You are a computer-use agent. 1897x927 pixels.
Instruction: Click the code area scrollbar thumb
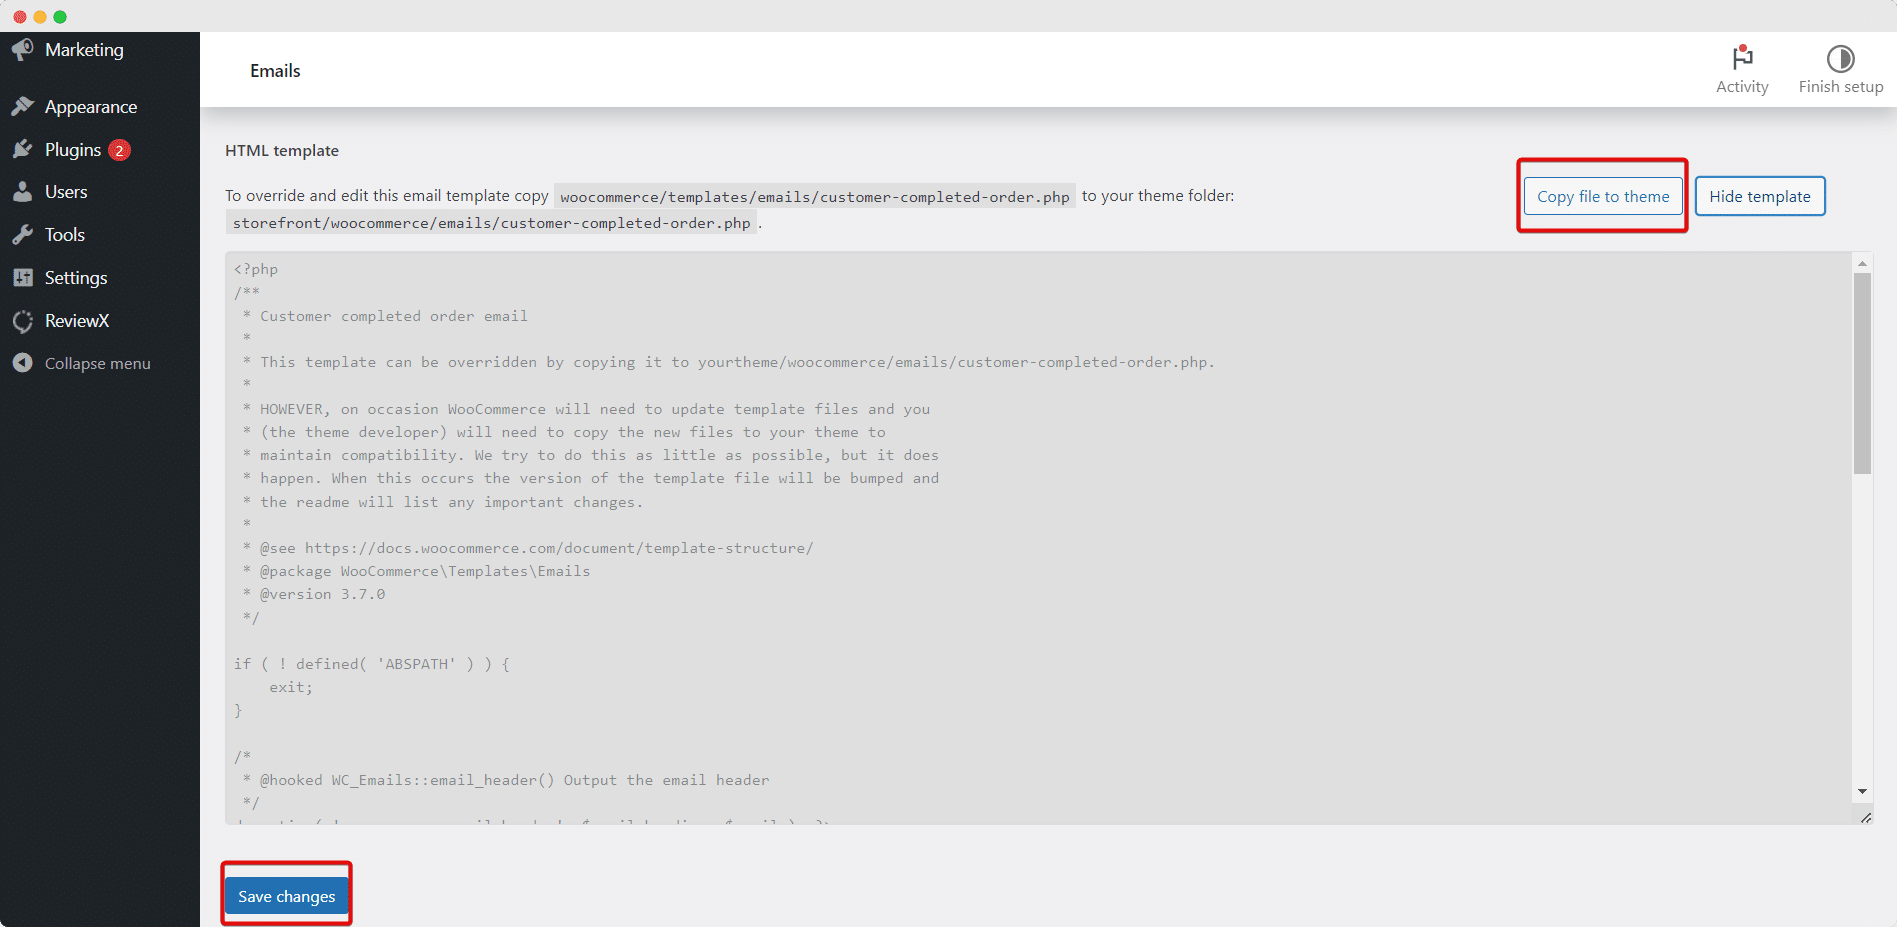point(1862,373)
